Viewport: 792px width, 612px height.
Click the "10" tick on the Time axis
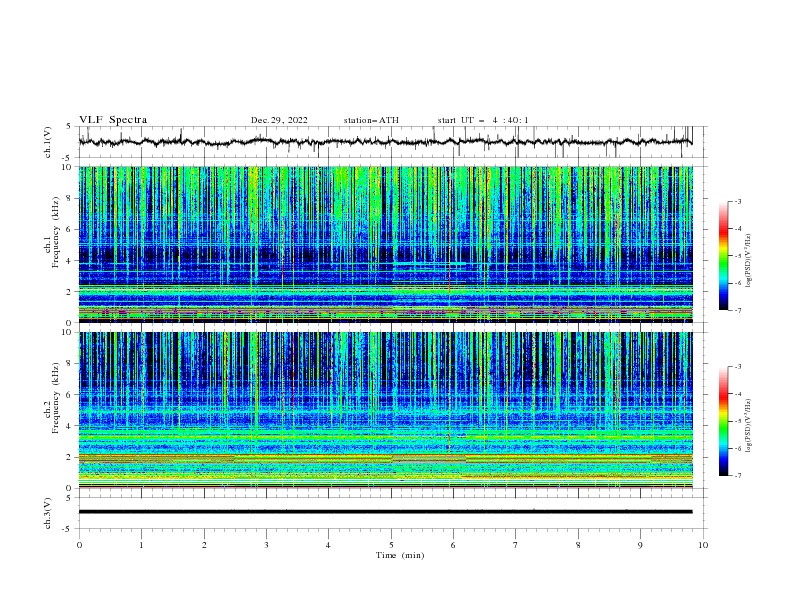click(x=703, y=545)
